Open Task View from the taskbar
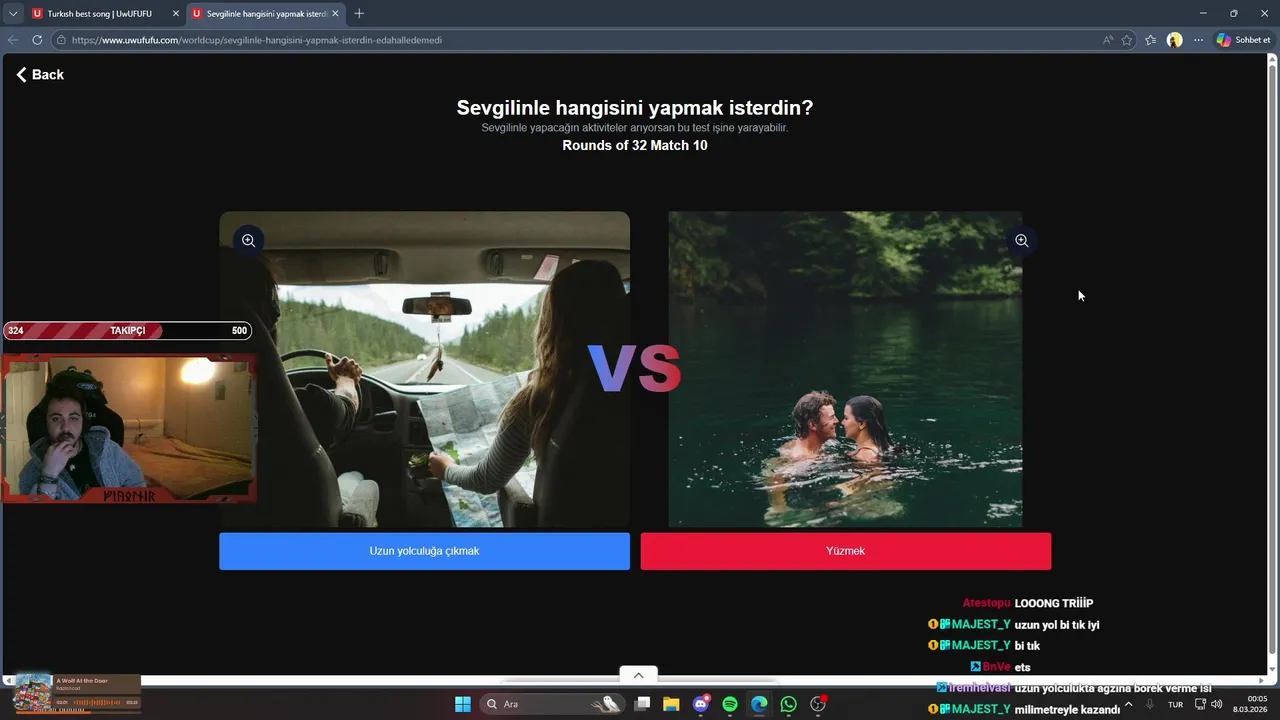1280x720 pixels. pyautogui.click(x=643, y=704)
